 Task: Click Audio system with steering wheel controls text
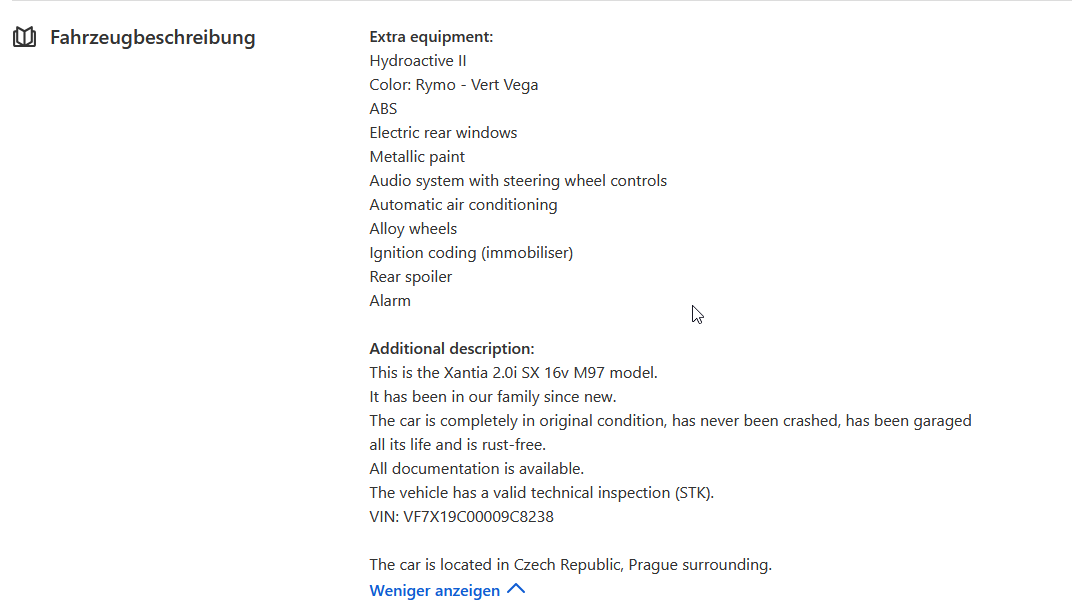click(x=518, y=181)
